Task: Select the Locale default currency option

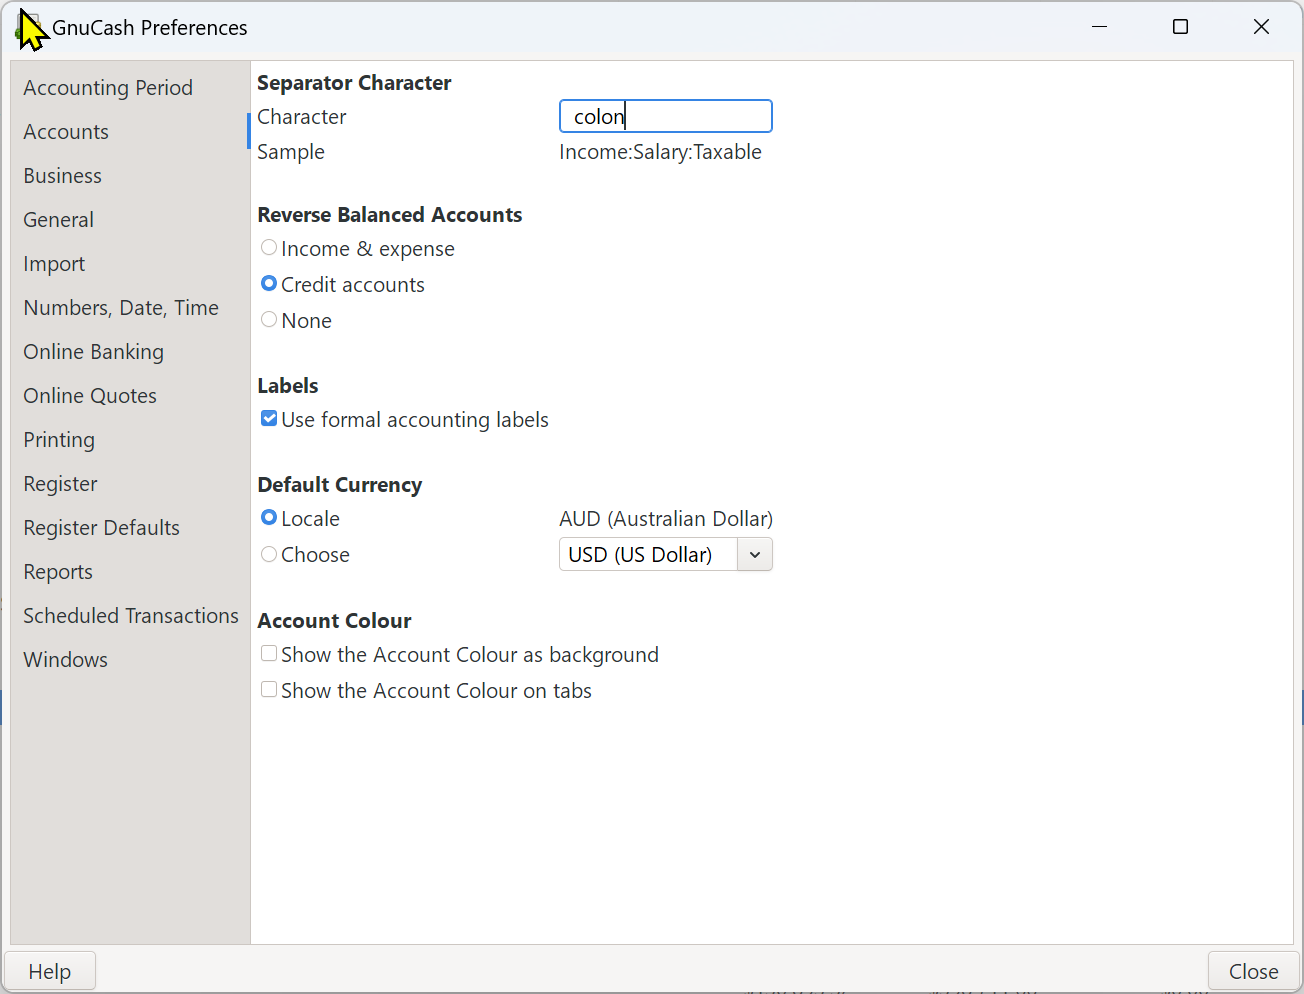Action: (269, 518)
